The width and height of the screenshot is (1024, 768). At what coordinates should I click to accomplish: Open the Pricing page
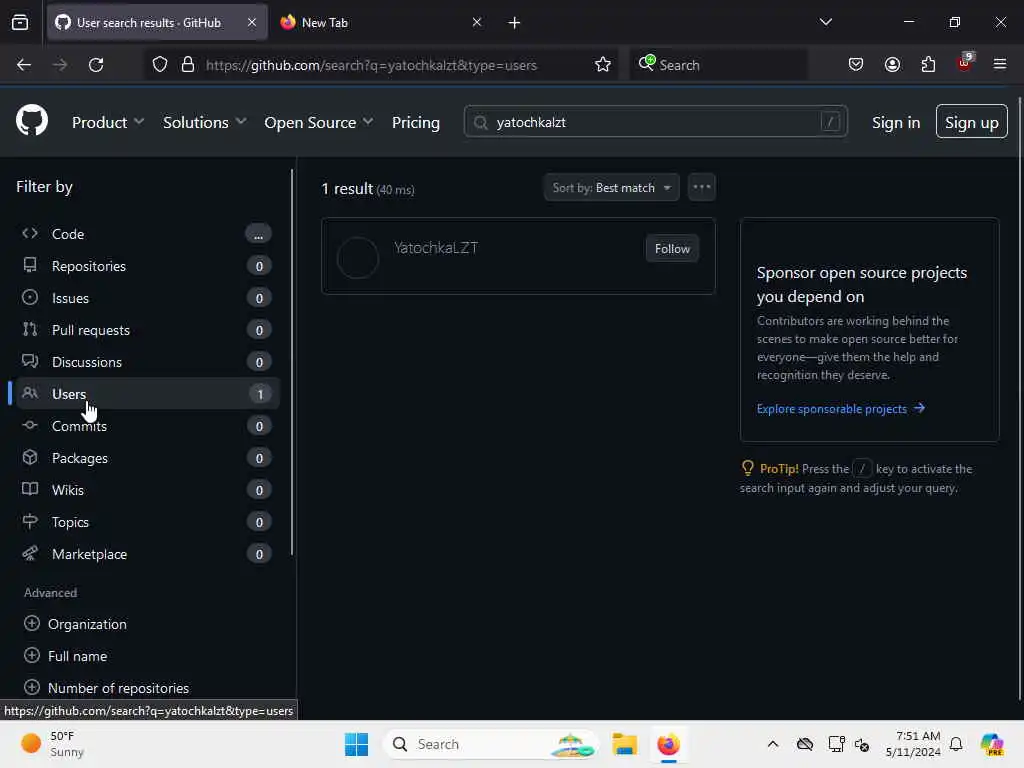click(x=415, y=122)
